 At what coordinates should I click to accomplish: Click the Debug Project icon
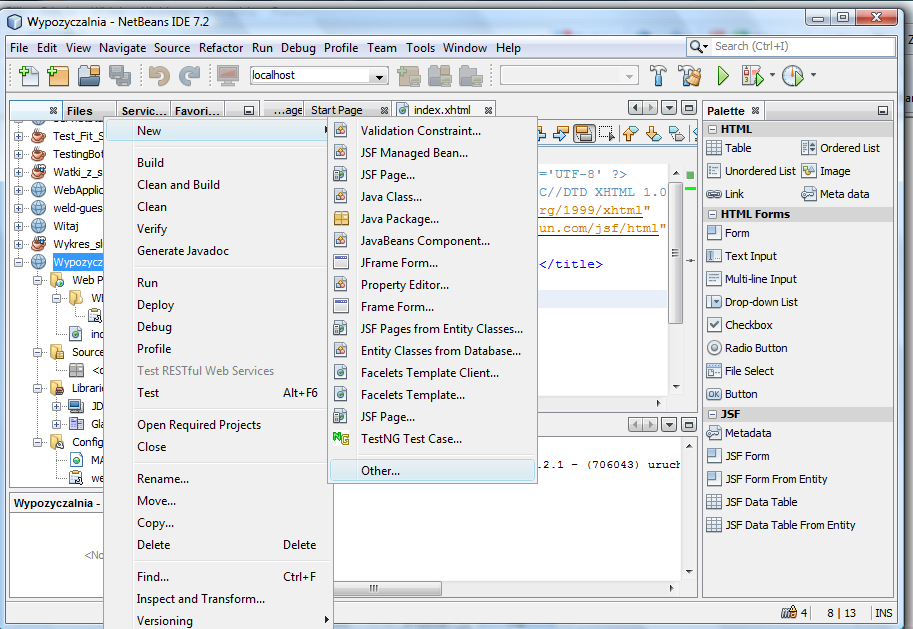tap(752, 76)
